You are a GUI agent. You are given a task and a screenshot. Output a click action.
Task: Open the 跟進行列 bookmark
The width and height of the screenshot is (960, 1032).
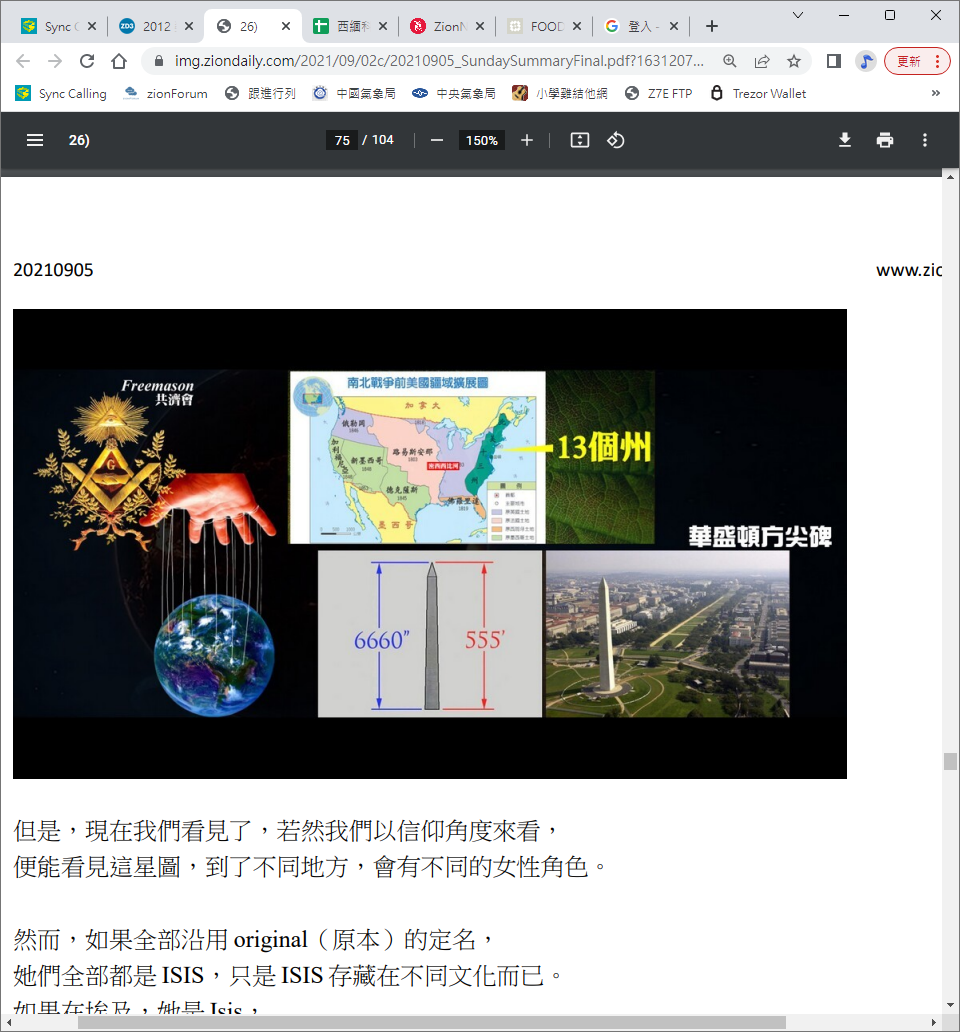point(260,93)
